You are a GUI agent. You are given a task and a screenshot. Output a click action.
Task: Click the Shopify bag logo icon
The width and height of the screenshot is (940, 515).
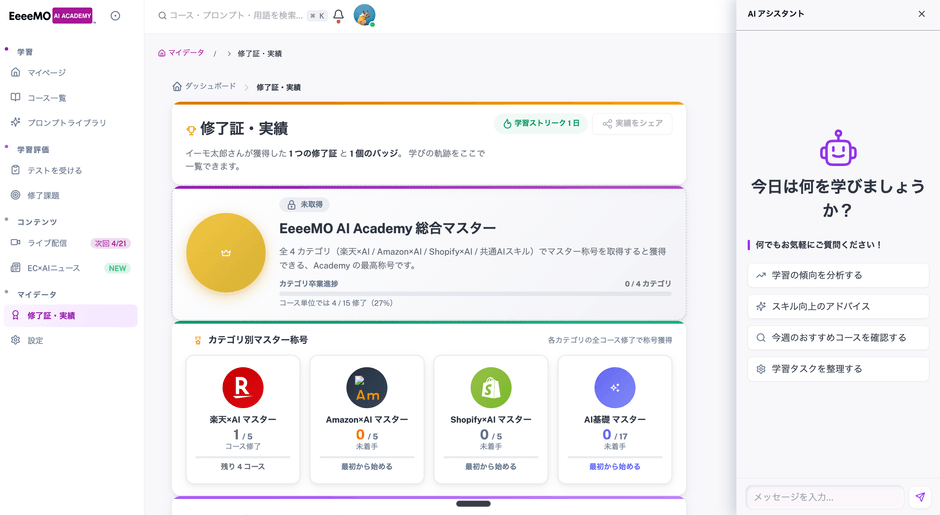pos(491,387)
